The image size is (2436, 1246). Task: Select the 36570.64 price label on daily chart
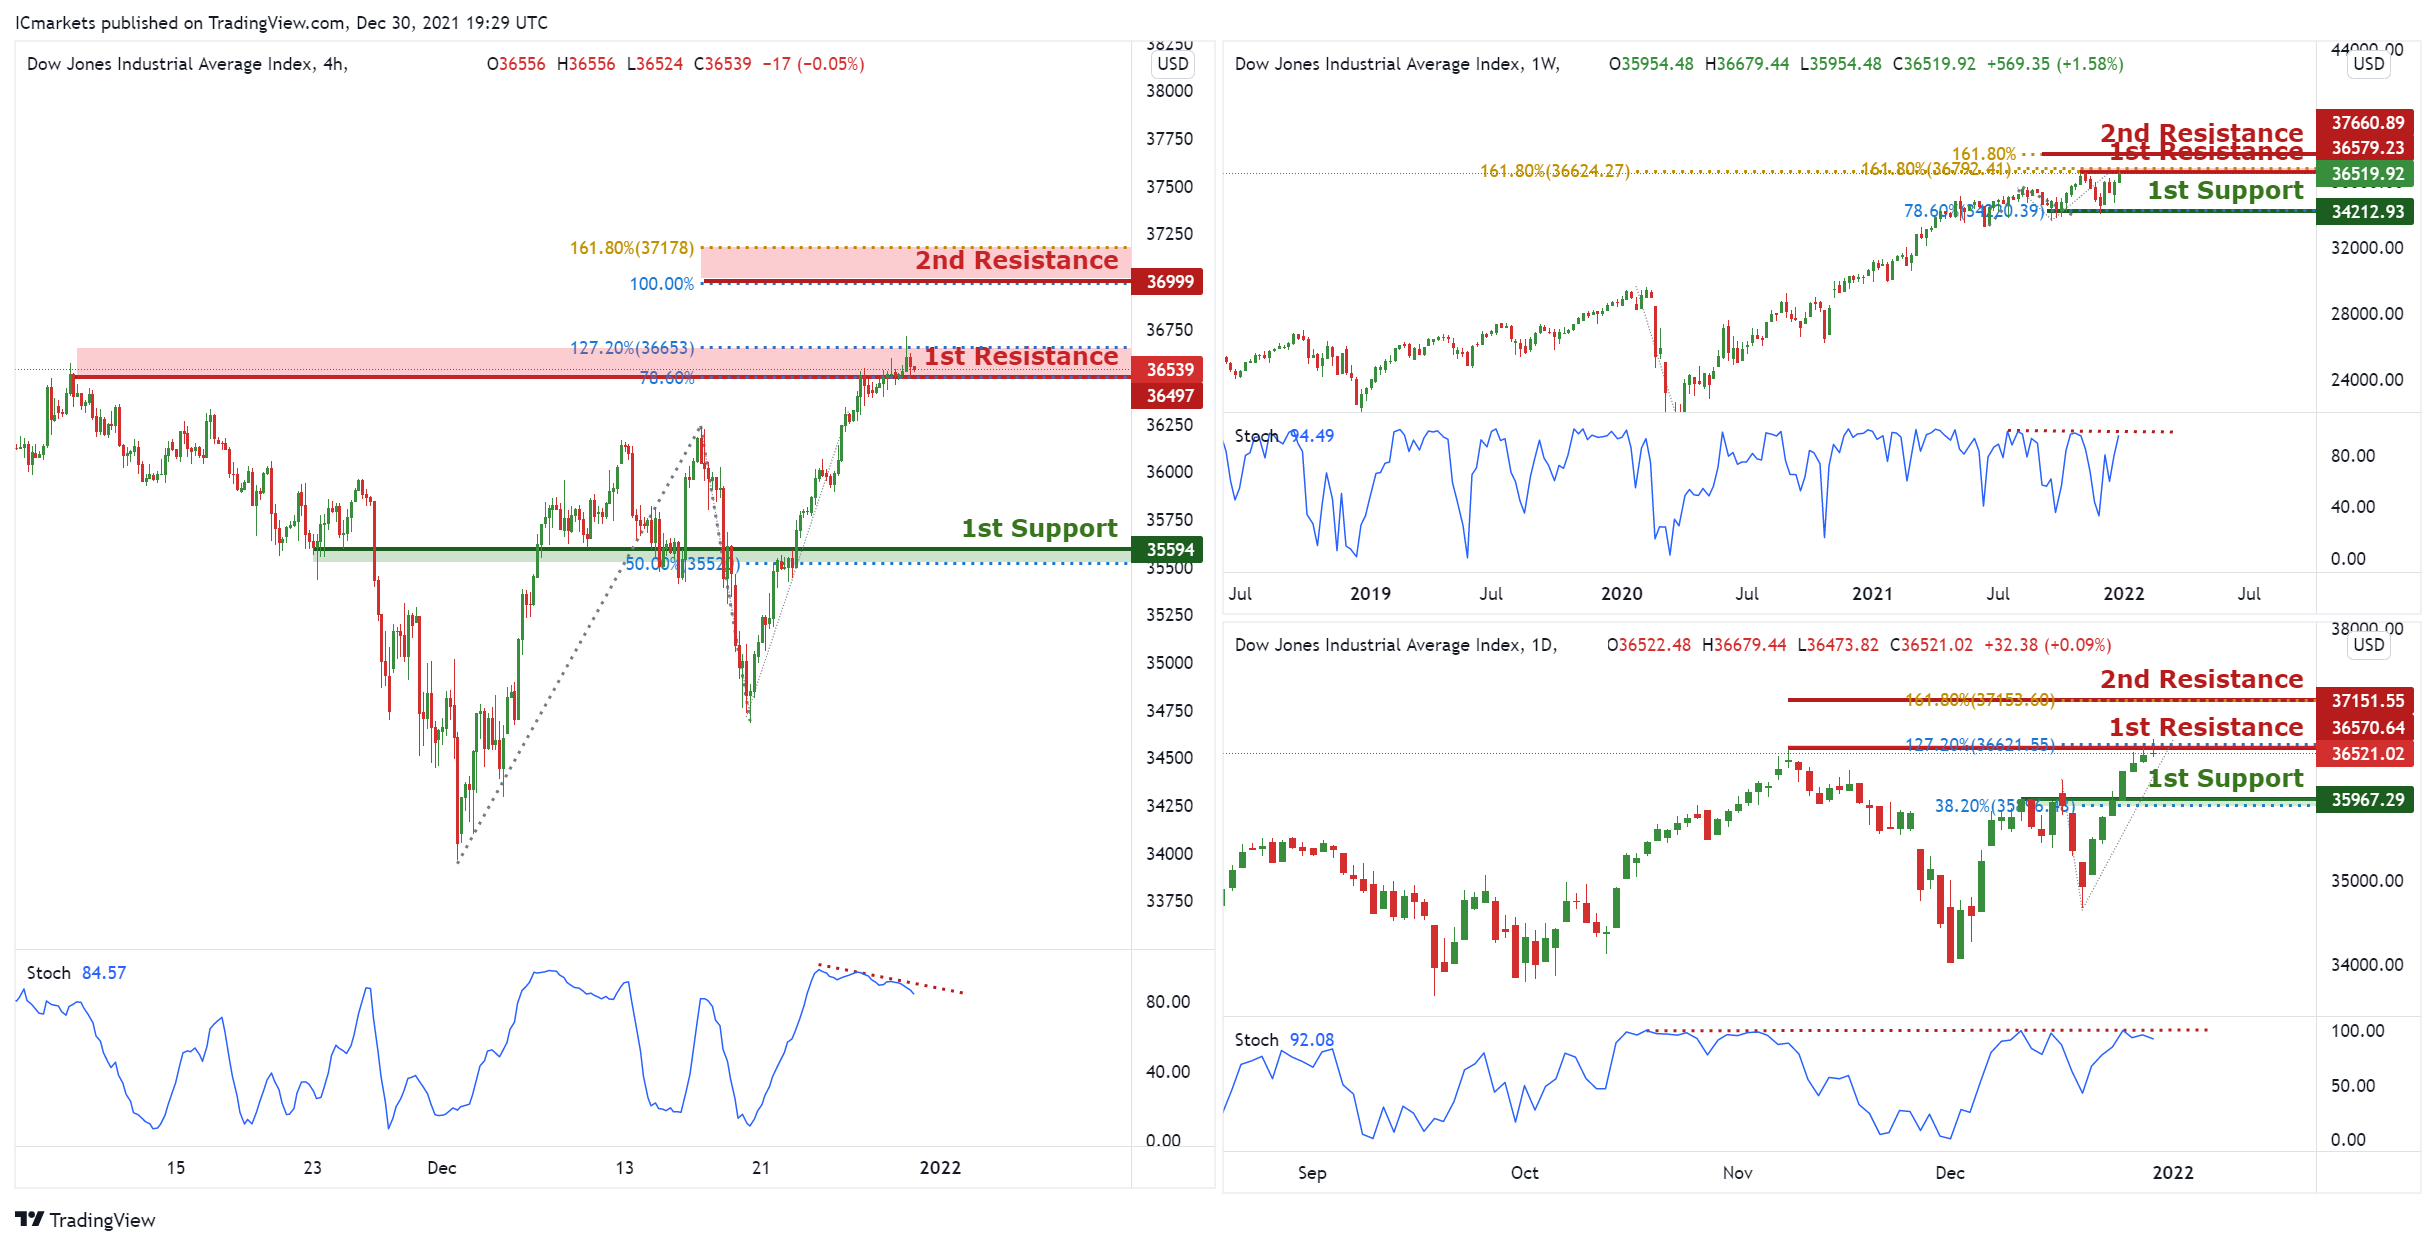2367,728
